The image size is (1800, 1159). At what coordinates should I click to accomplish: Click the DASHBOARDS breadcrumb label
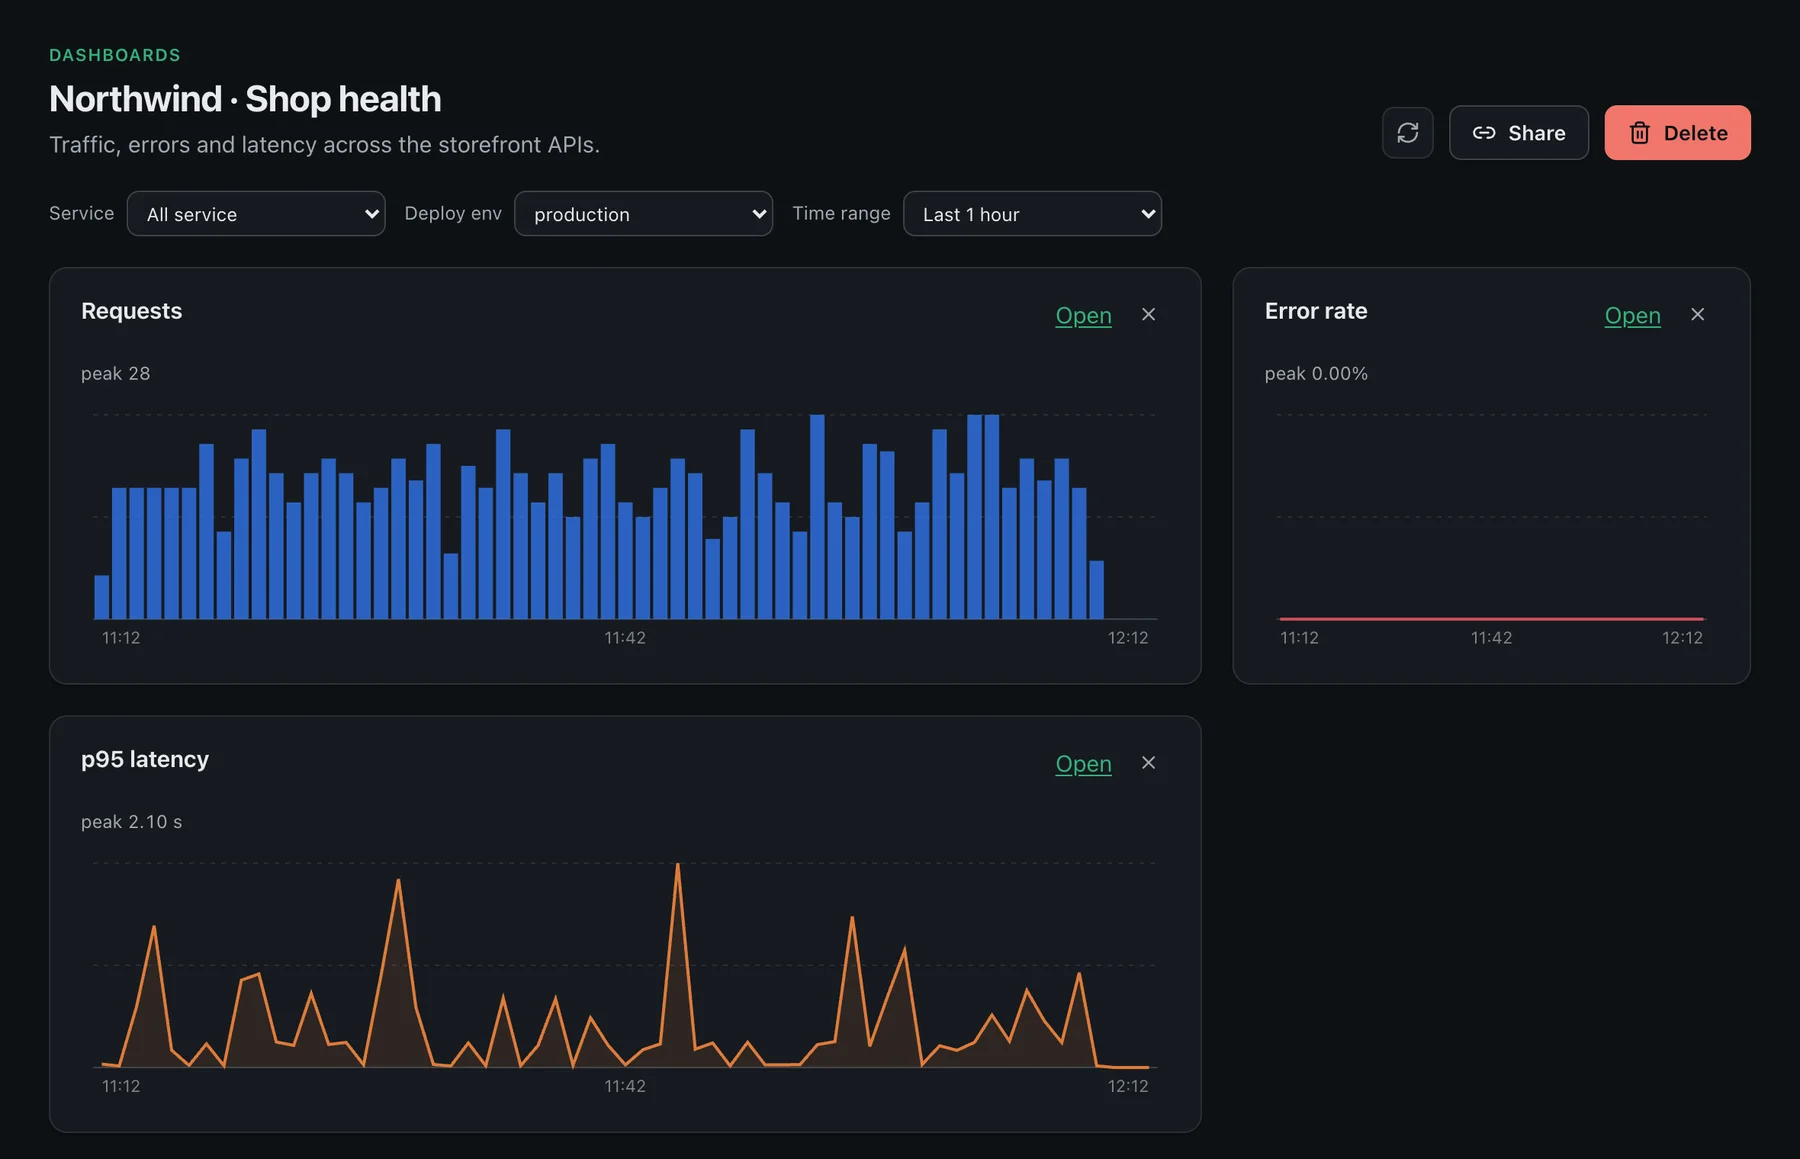115,55
